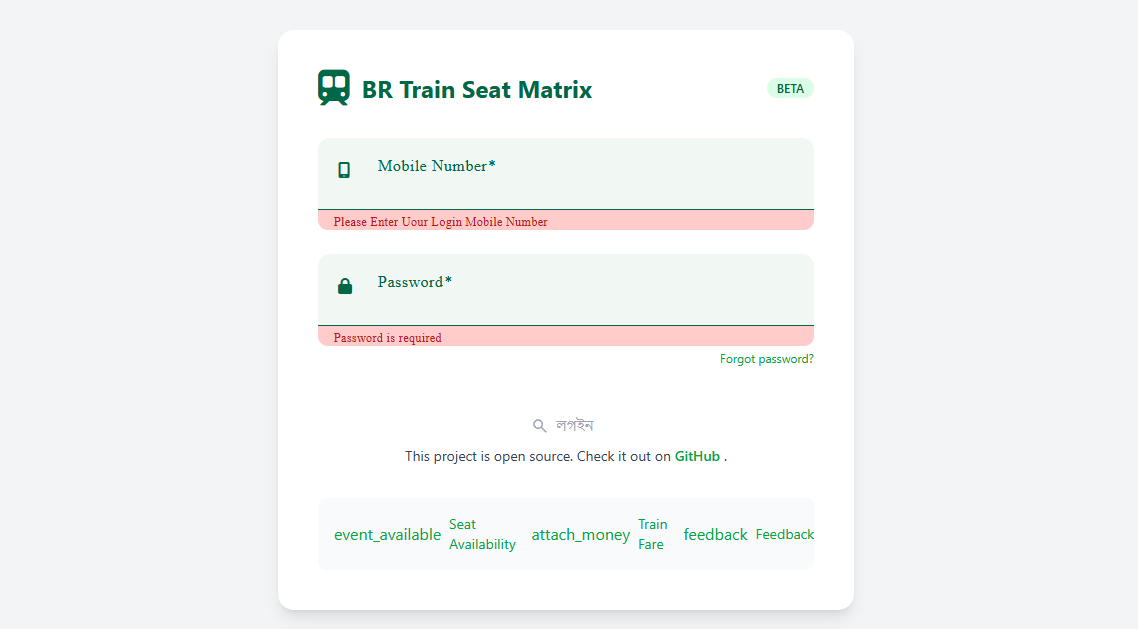Click the open source project text
The image size is (1138, 629).
[x=538, y=456]
